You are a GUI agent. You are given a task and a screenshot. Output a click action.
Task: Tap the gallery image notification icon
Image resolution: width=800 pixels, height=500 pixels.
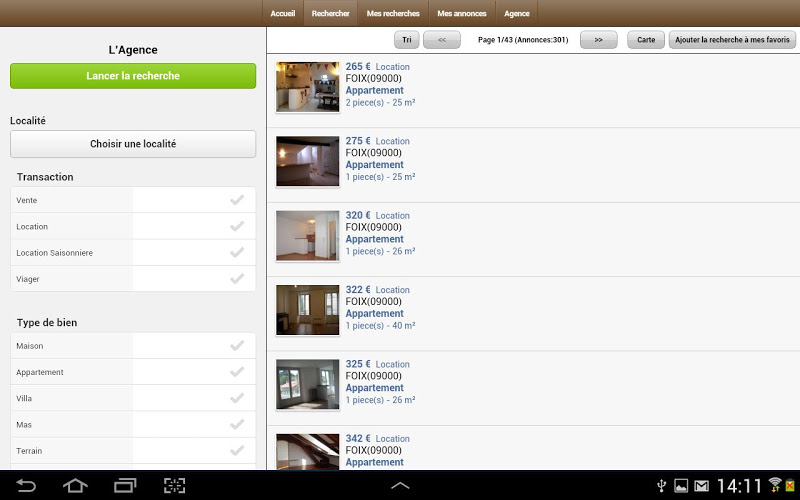681,485
